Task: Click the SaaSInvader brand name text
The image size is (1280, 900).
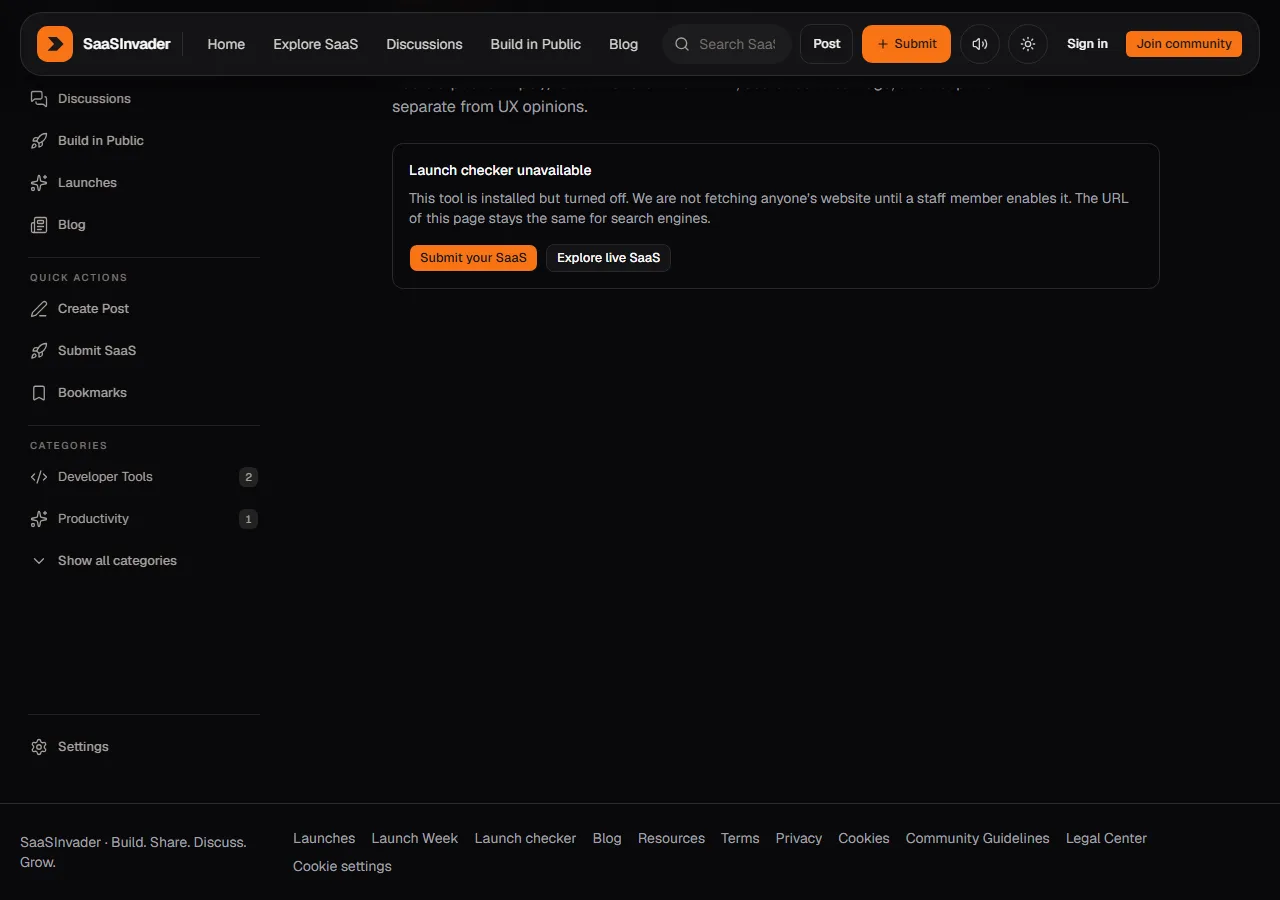Action: tap(127, 44)
